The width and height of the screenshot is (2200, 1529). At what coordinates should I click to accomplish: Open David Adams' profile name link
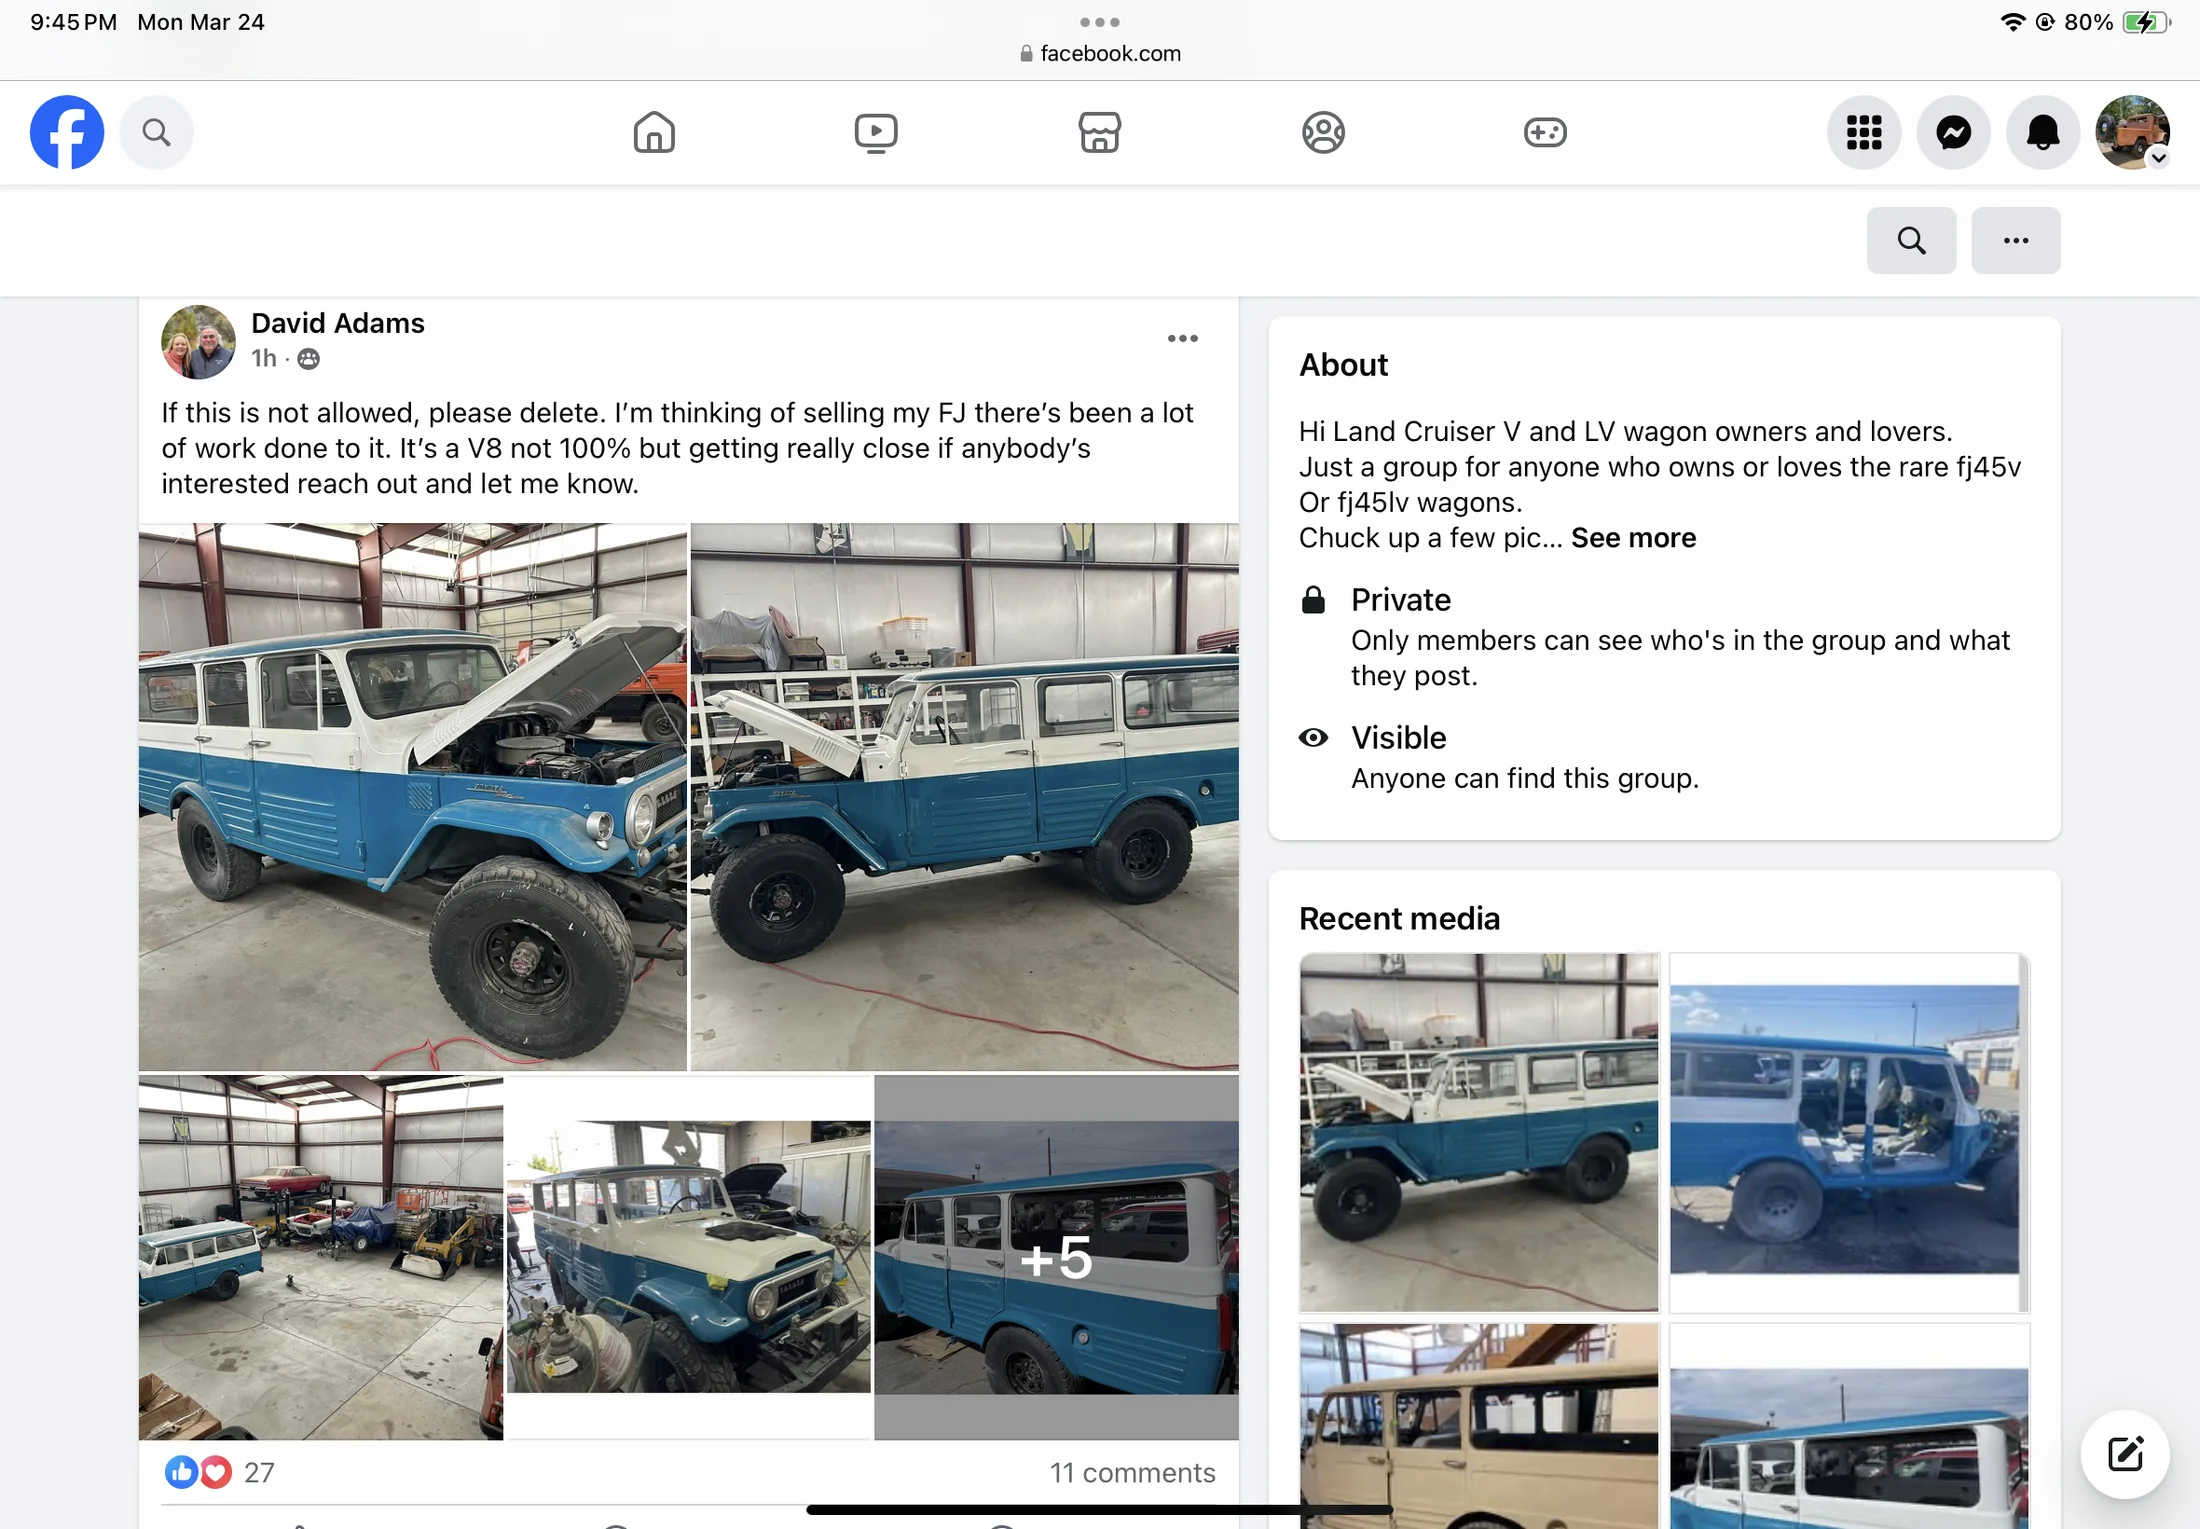point(338,323)
